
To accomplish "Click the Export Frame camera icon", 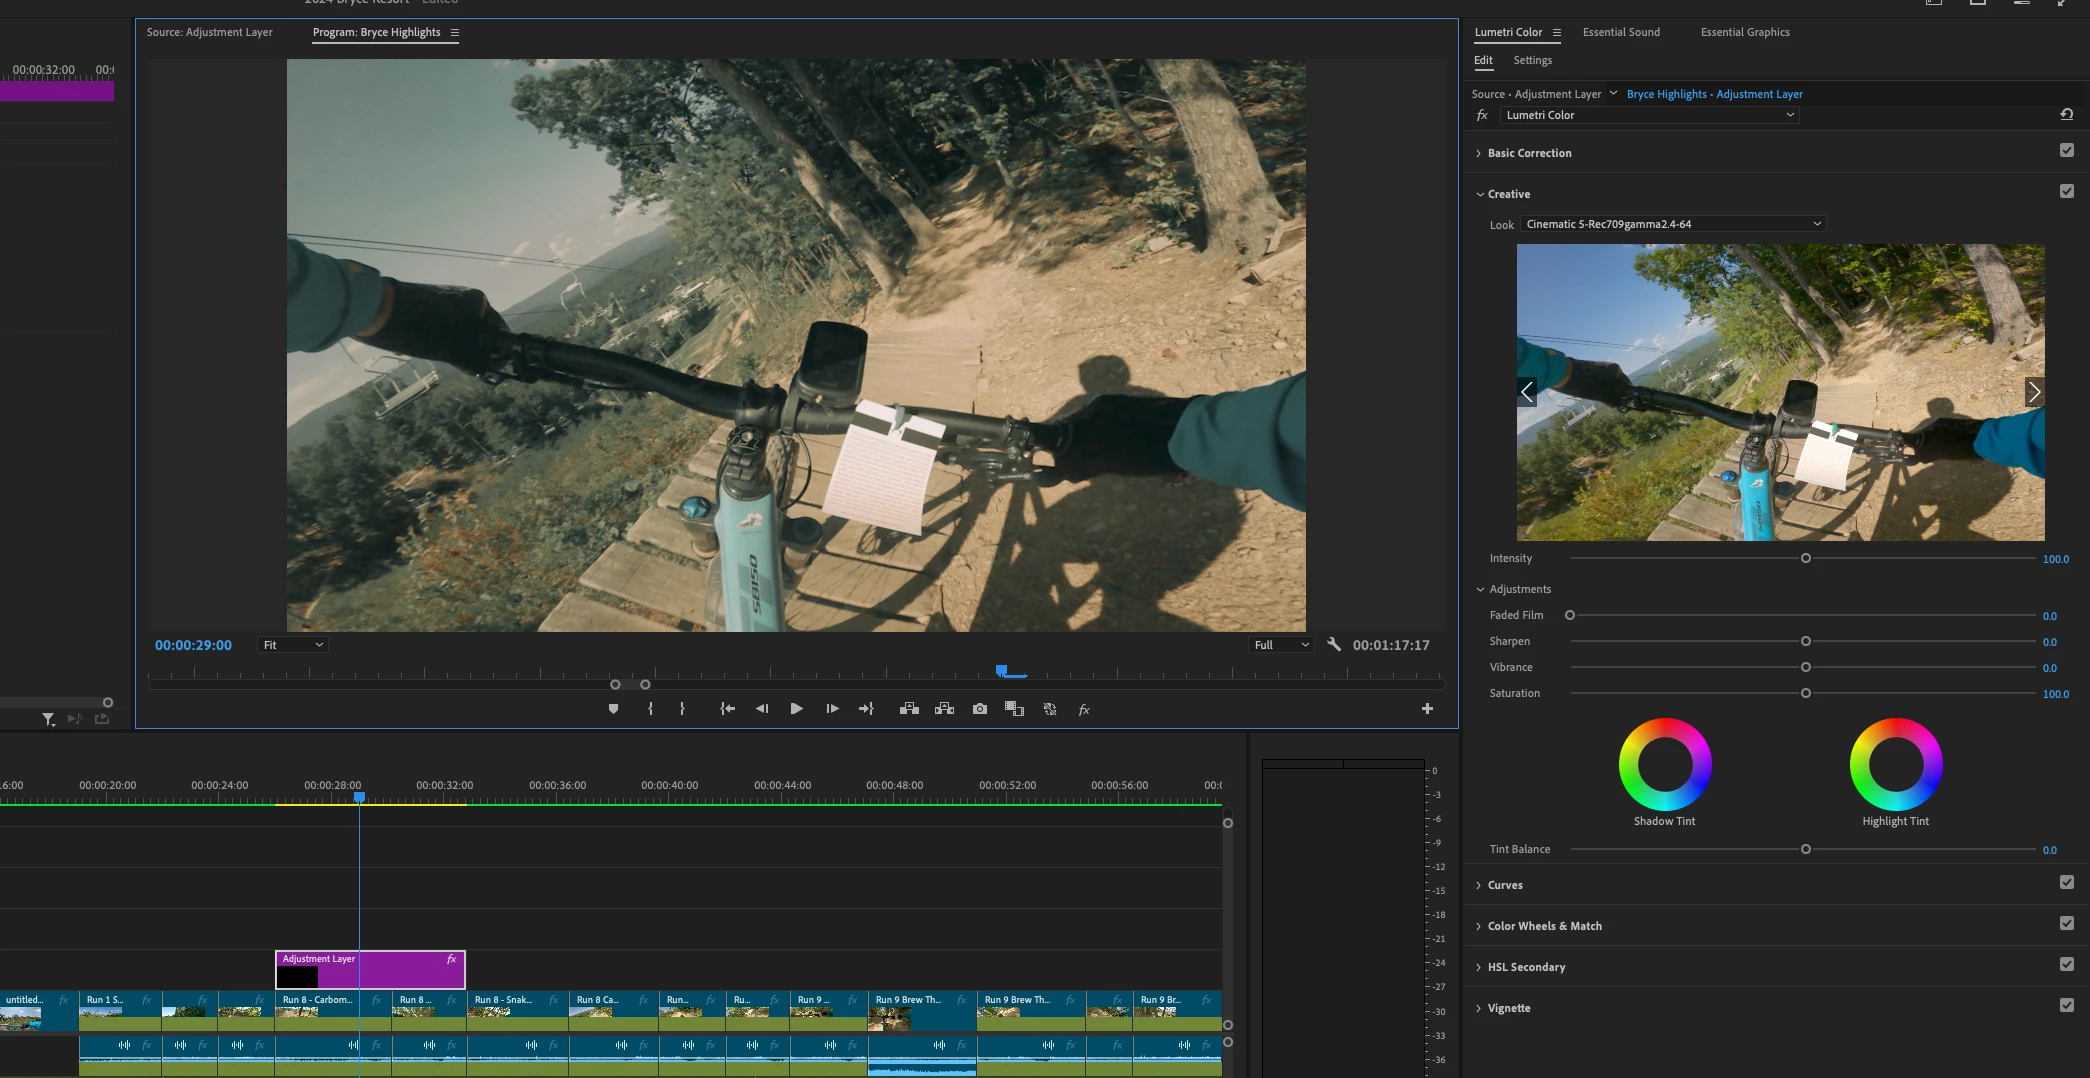I will point(980,709).
